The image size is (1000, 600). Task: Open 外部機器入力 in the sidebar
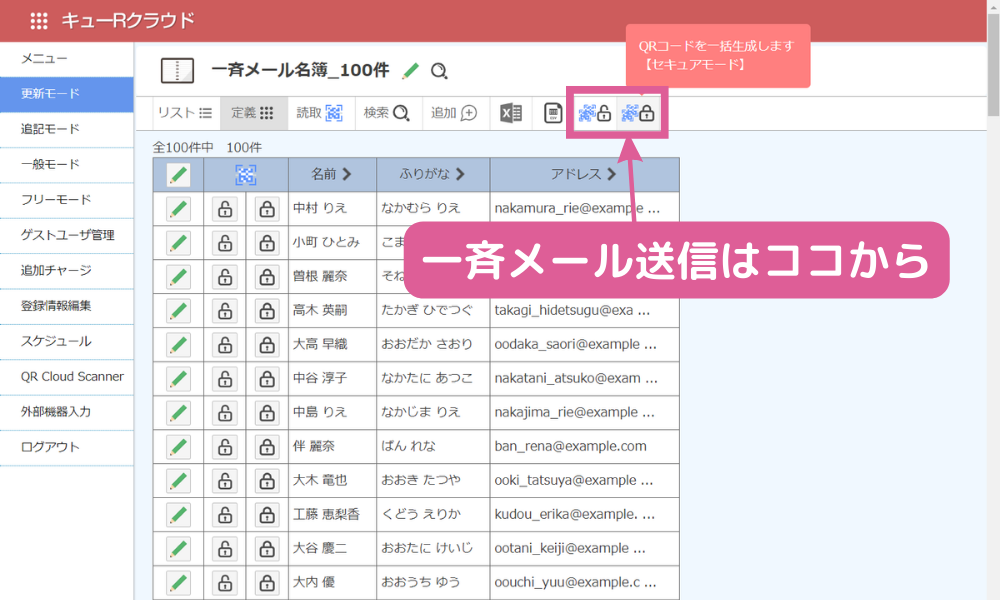click(x=66, y=412)
